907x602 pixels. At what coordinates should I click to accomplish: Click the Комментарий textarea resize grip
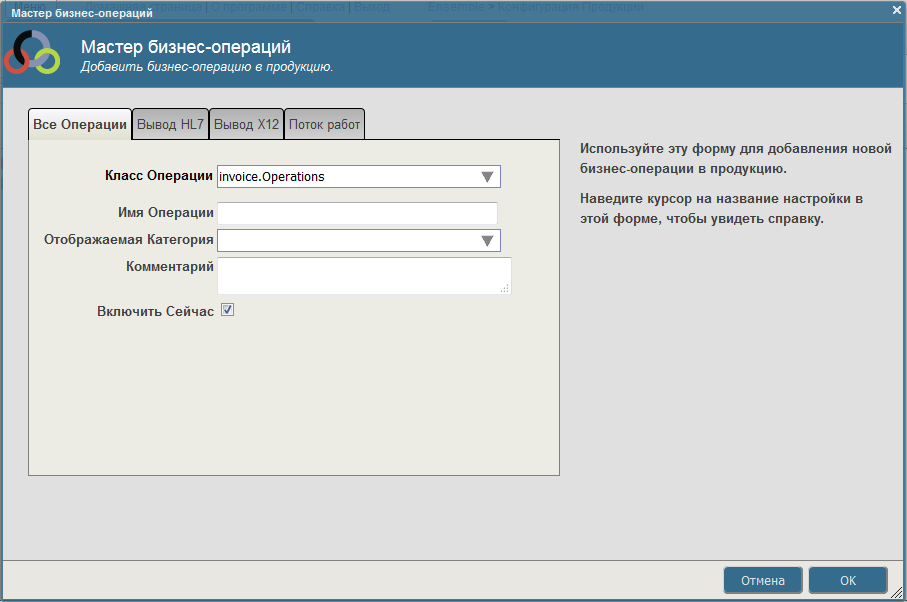[505, 288]
